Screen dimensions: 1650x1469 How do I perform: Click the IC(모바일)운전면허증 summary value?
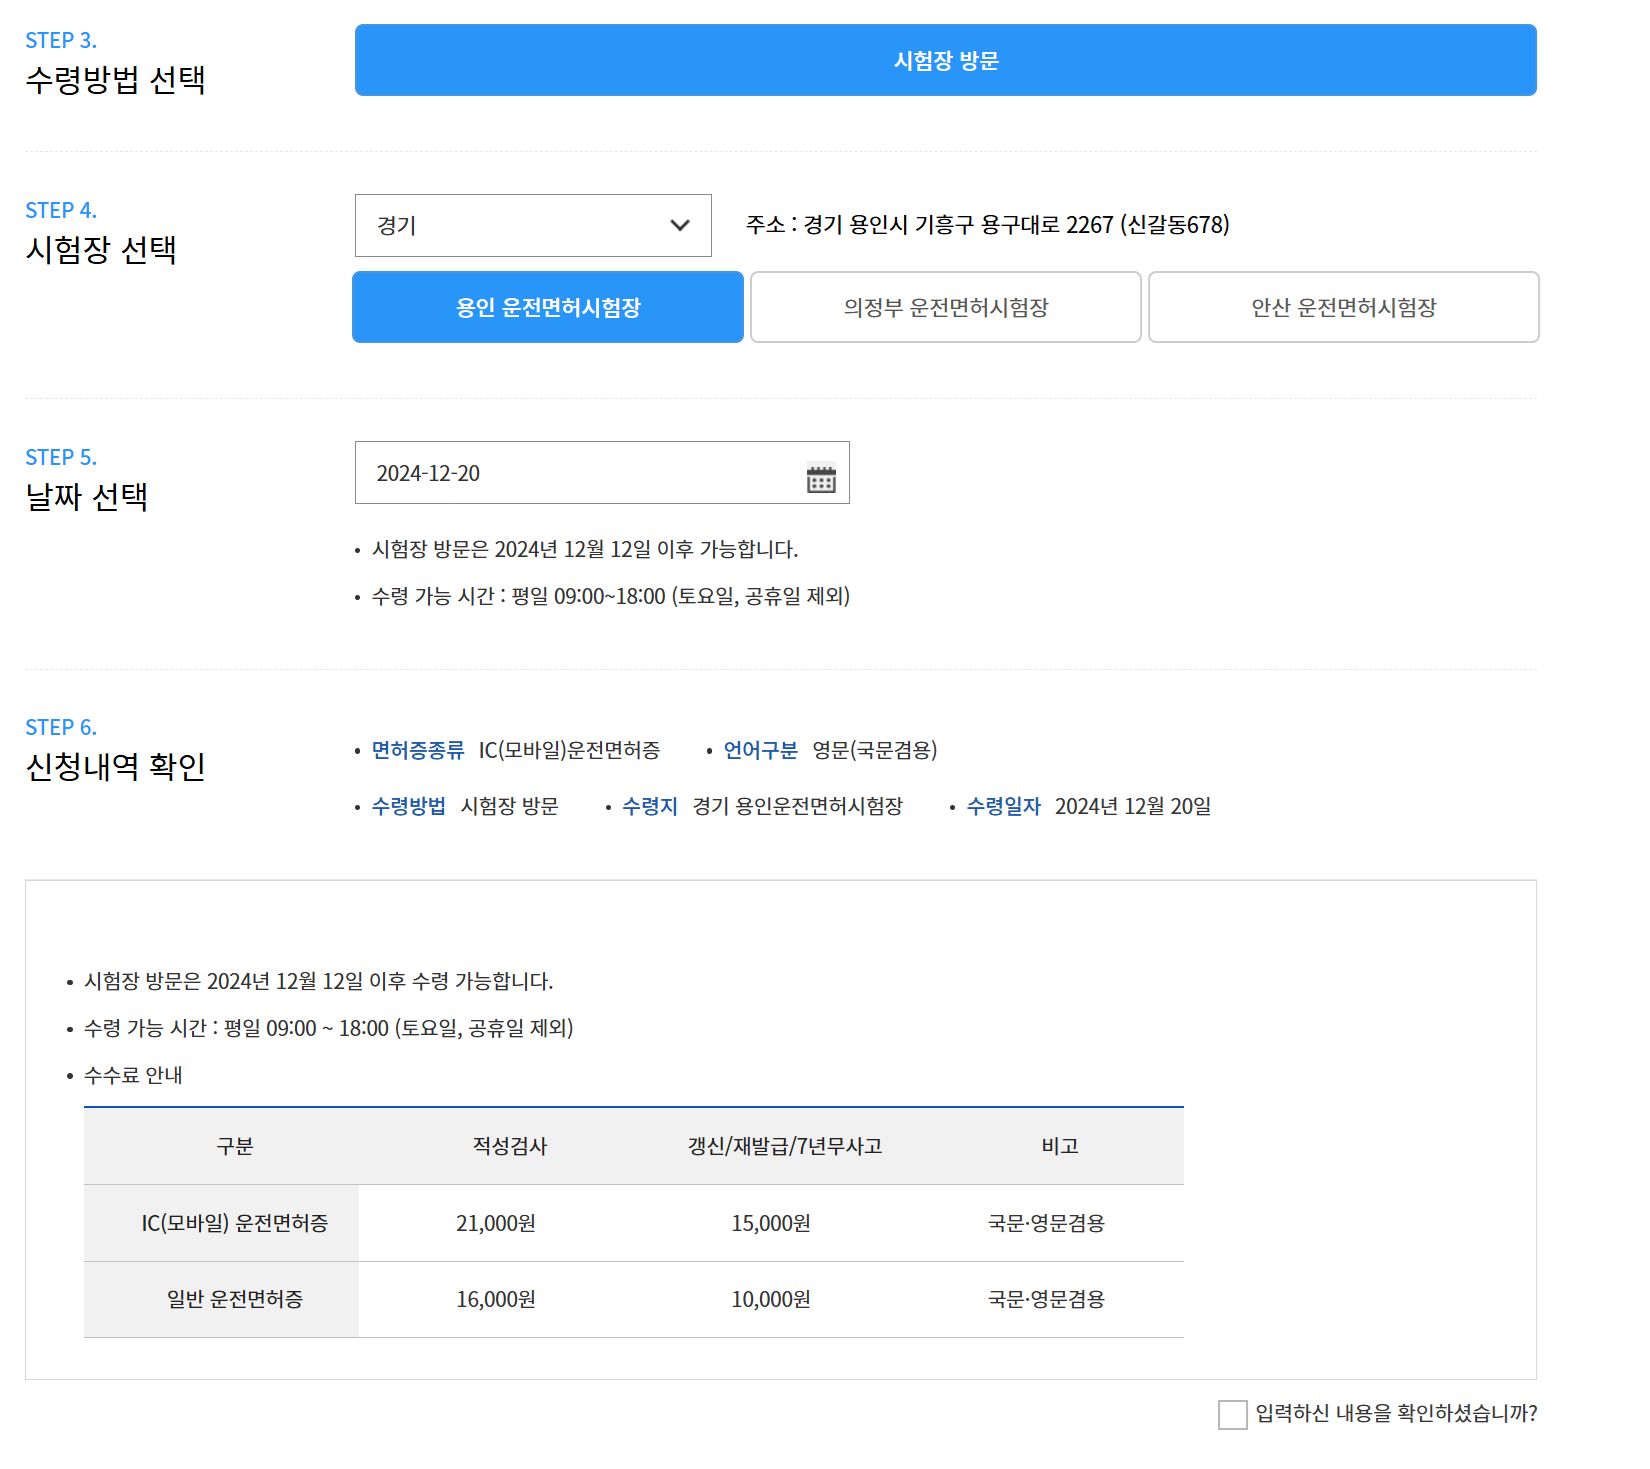pyautogui.click(x=569, y=750)
